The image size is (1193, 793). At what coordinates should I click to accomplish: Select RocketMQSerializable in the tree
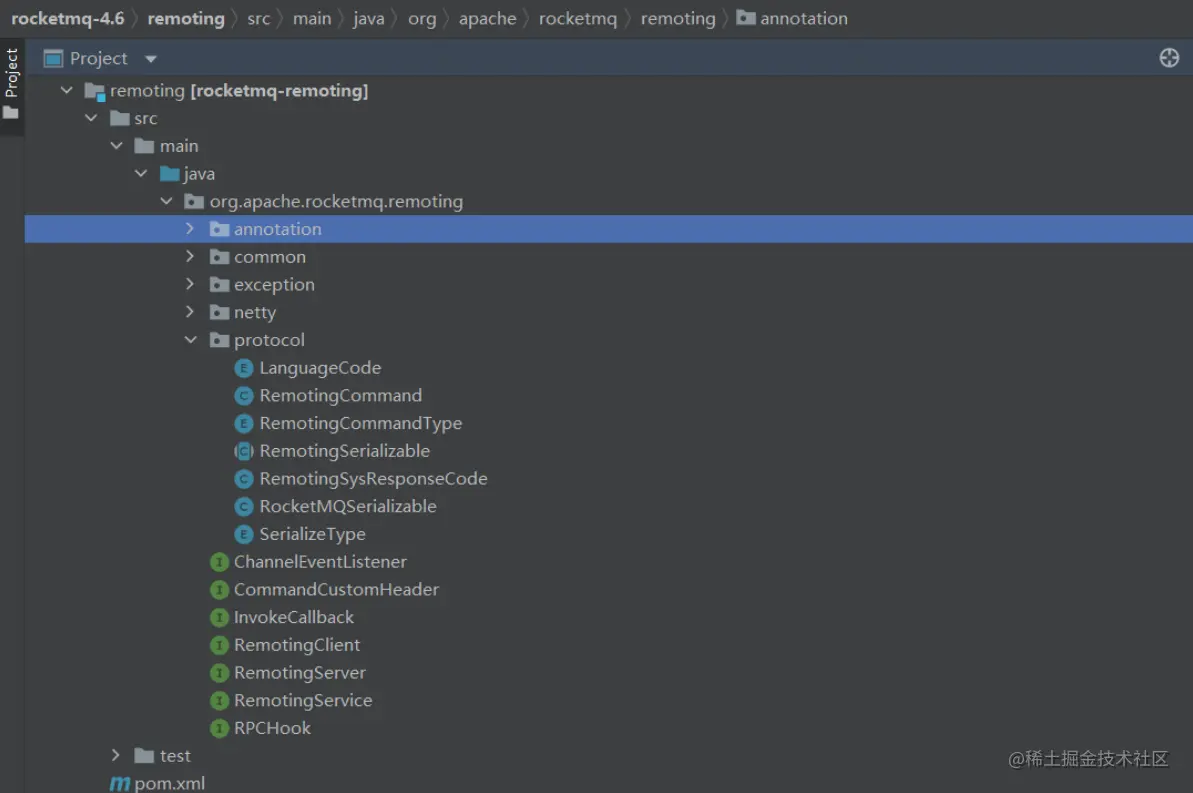tap(348, 507)
